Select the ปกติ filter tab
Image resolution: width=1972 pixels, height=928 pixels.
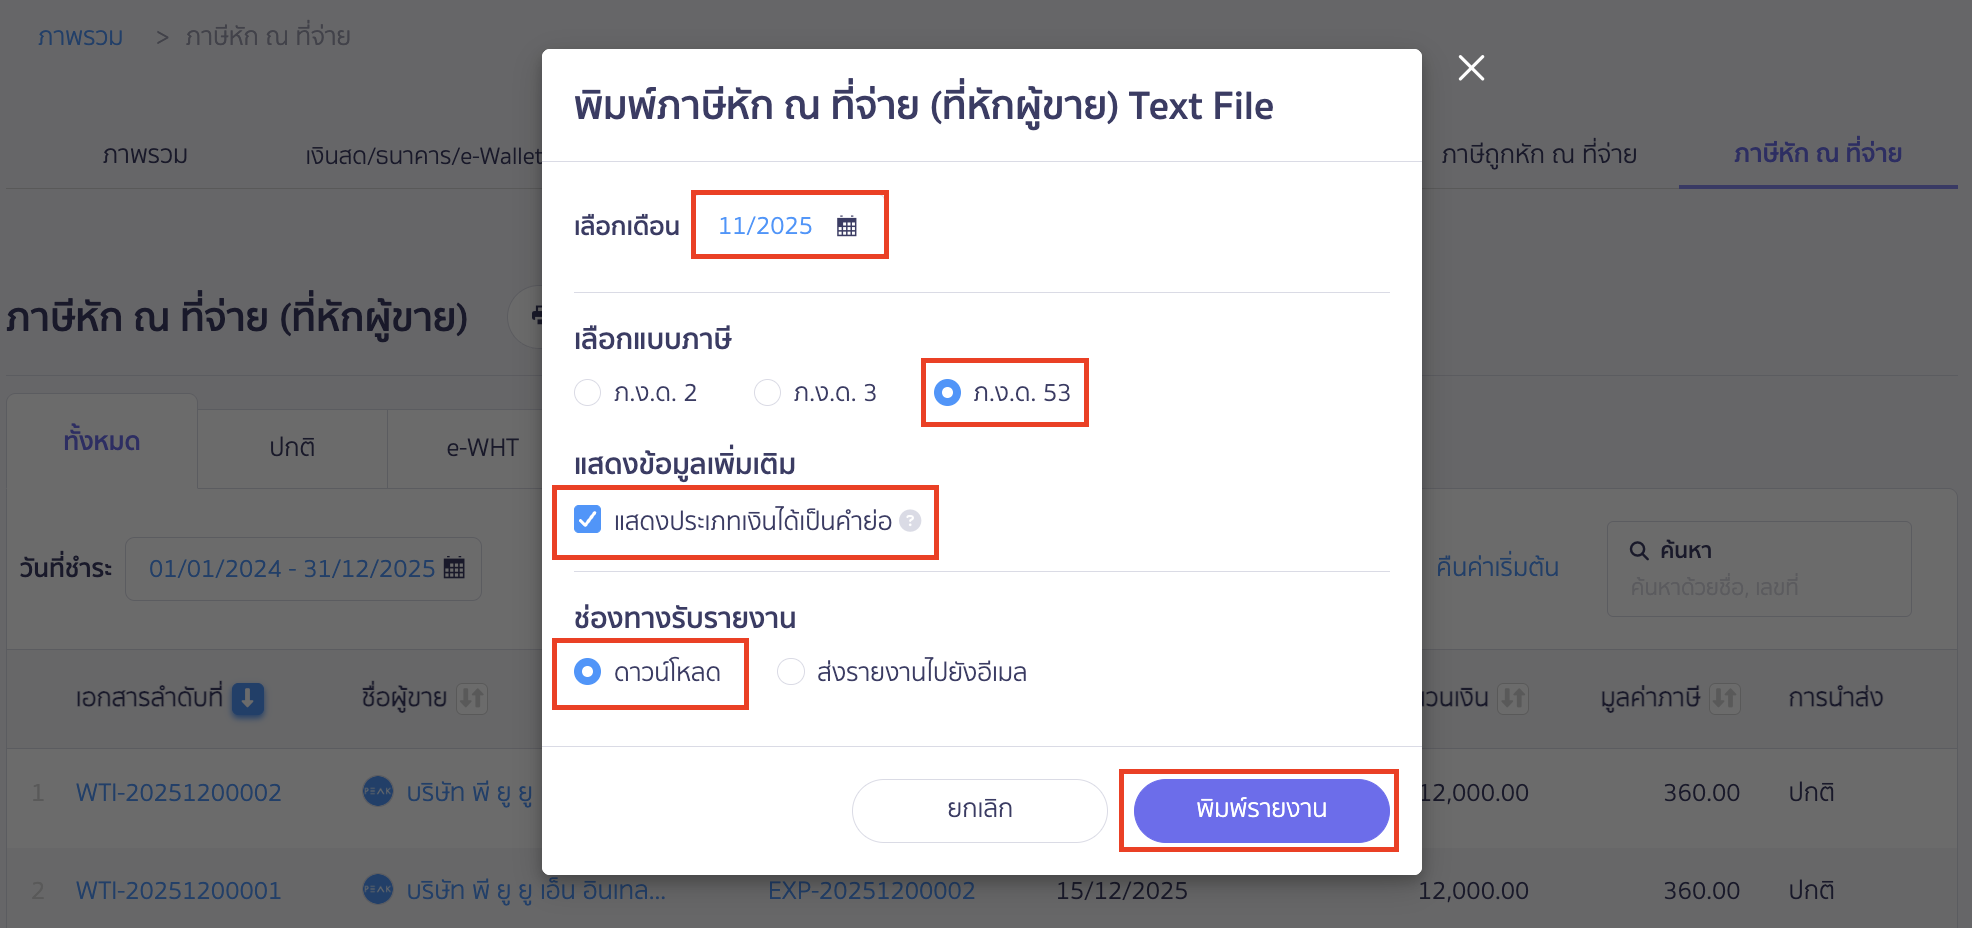(x=291, y=447)
